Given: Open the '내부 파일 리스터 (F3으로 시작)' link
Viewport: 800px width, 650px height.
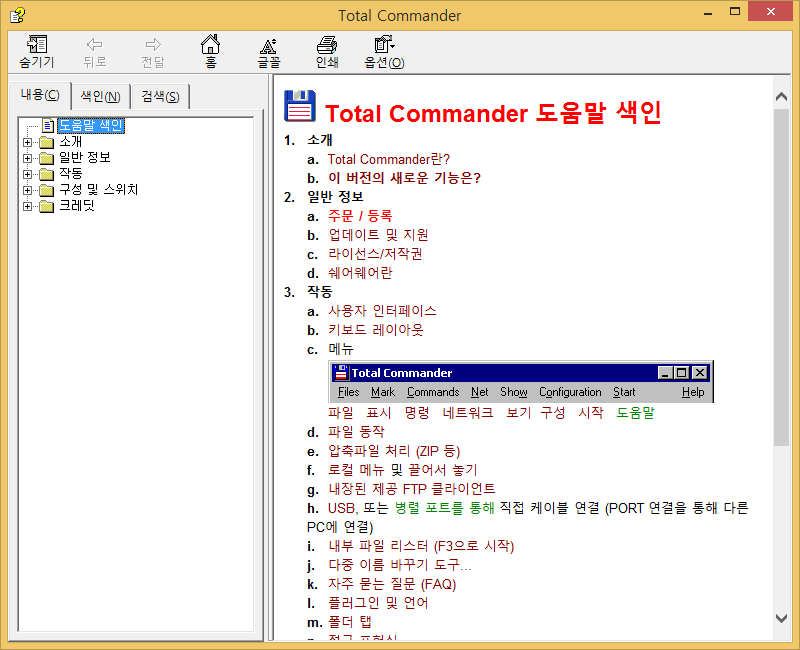Looking at the screenshot, I should click(421, 546).
